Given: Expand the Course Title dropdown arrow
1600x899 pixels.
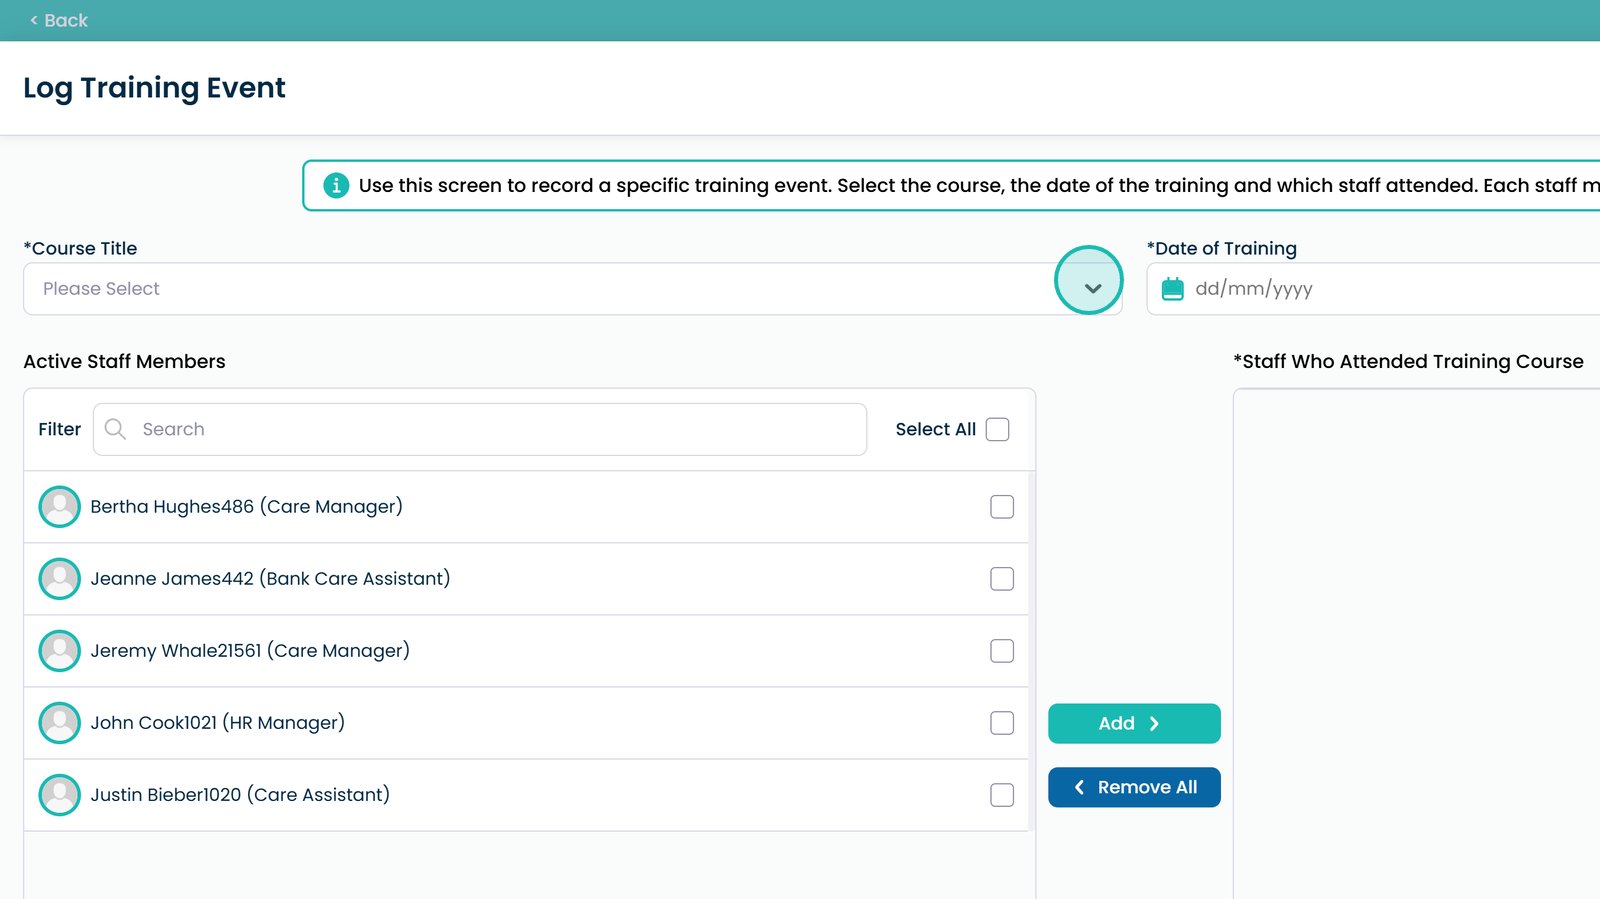Looking at the screenshot, I should tap(1092, 288).
